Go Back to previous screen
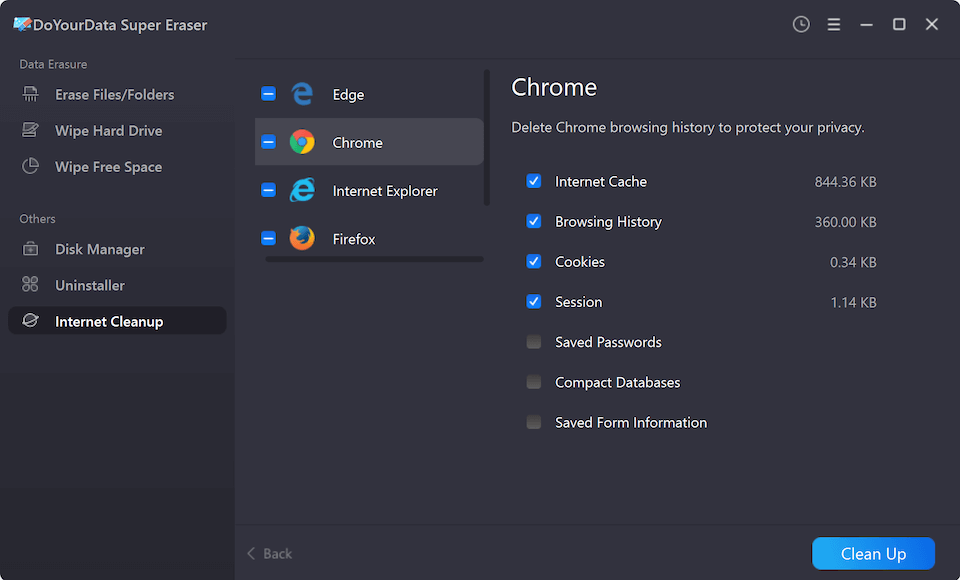Image resolution: width=960 pixels, height=580 pixels. click(x=270, y=553)
